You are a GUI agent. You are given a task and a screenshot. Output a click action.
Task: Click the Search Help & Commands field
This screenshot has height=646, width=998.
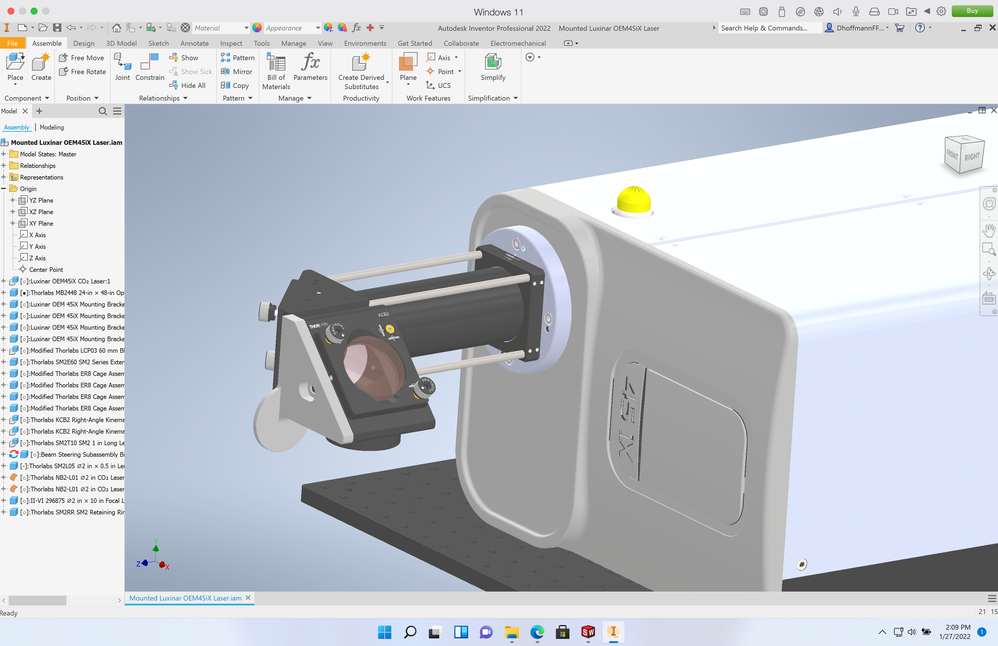pyautogui.click(x=769, y=28)
